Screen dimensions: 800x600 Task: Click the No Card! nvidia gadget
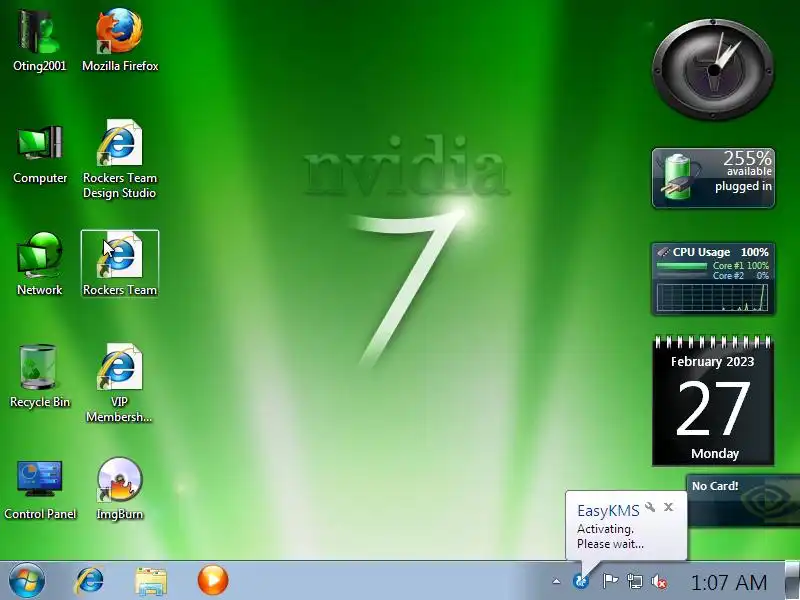tap(743, 500)
